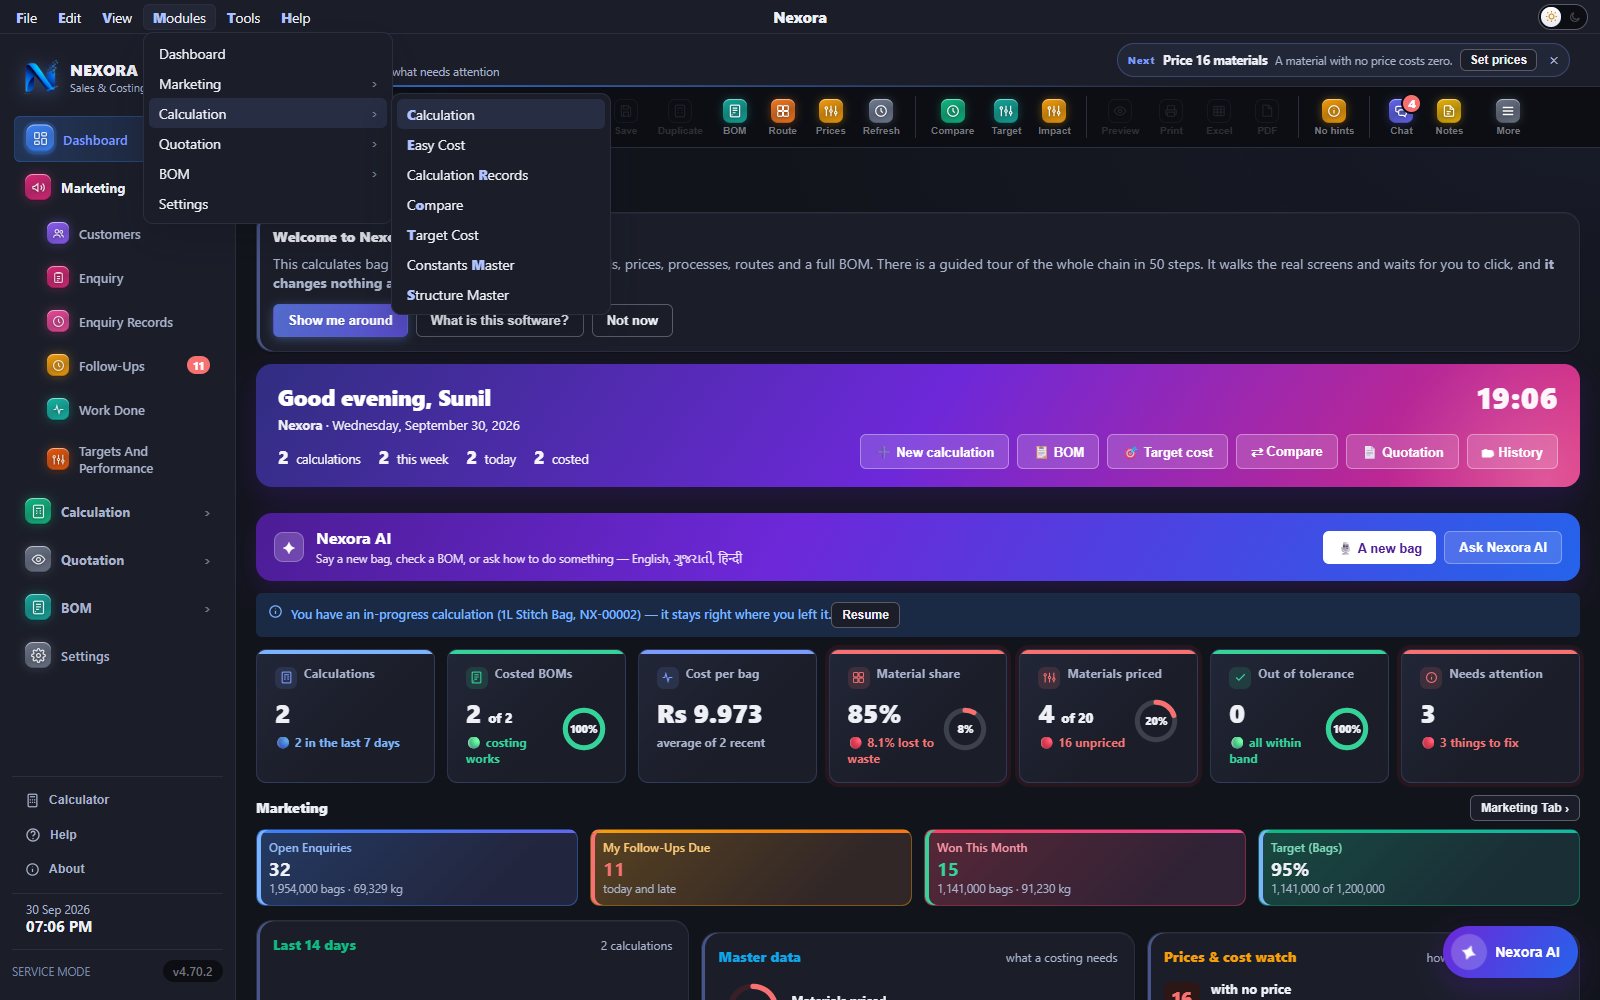Expand the Calculation section in the left sidebar
This screenshot has height=1000, width=1600.
click(x=118, y=512)
